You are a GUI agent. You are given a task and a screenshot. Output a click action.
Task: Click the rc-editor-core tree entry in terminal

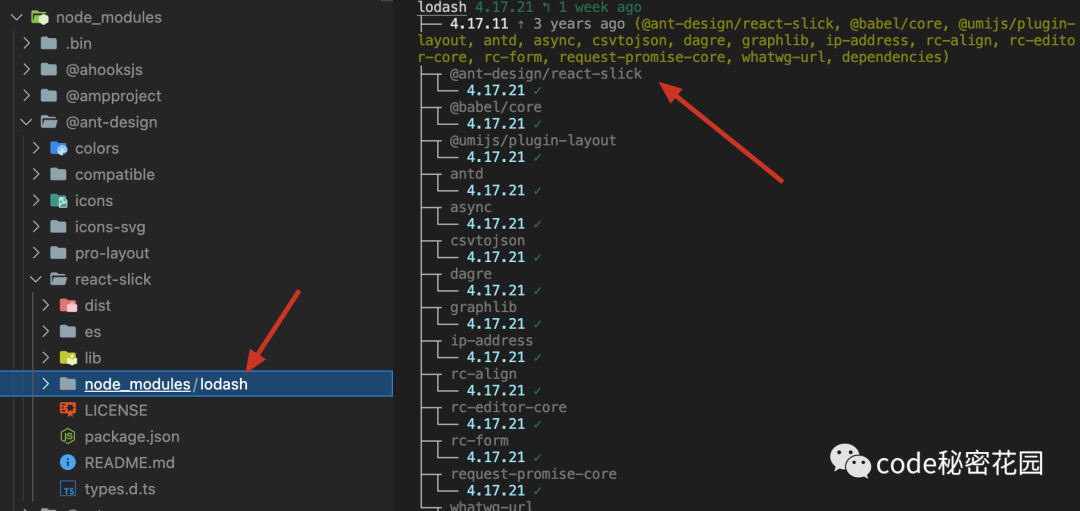[x=508, y=406]
